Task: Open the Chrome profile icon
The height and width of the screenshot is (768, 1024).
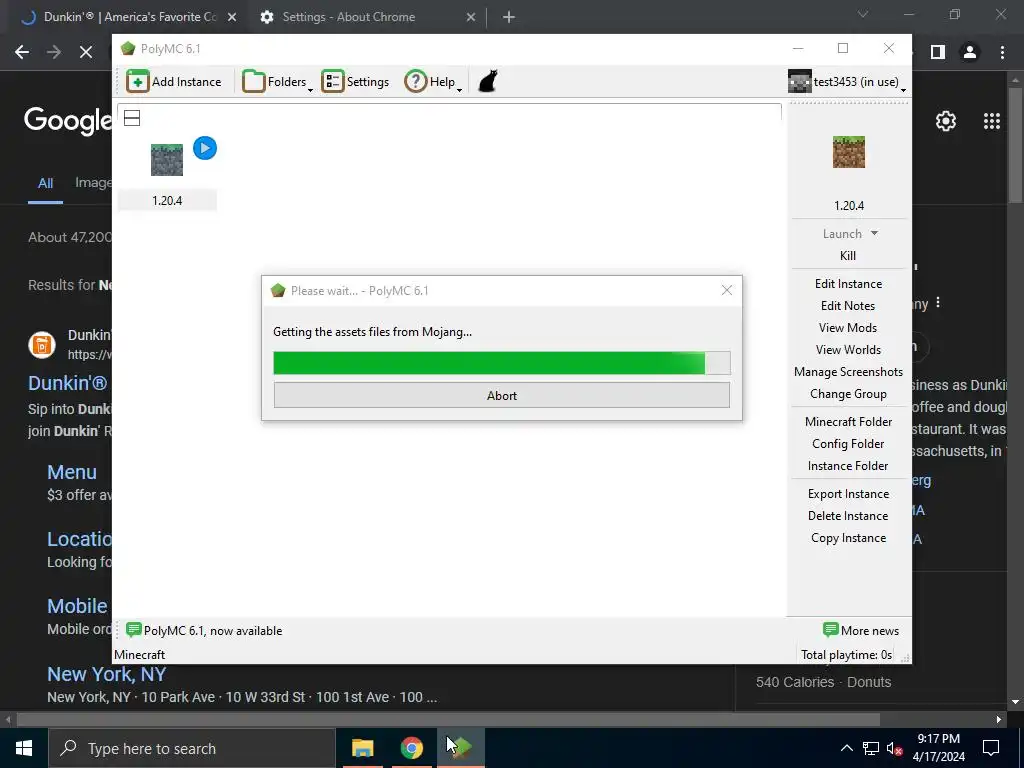Action: pos(970,52)
